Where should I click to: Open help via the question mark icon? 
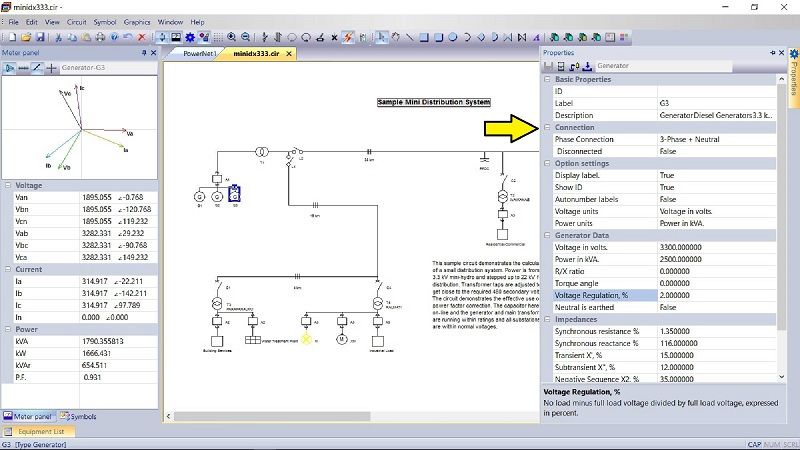(114, 37)
